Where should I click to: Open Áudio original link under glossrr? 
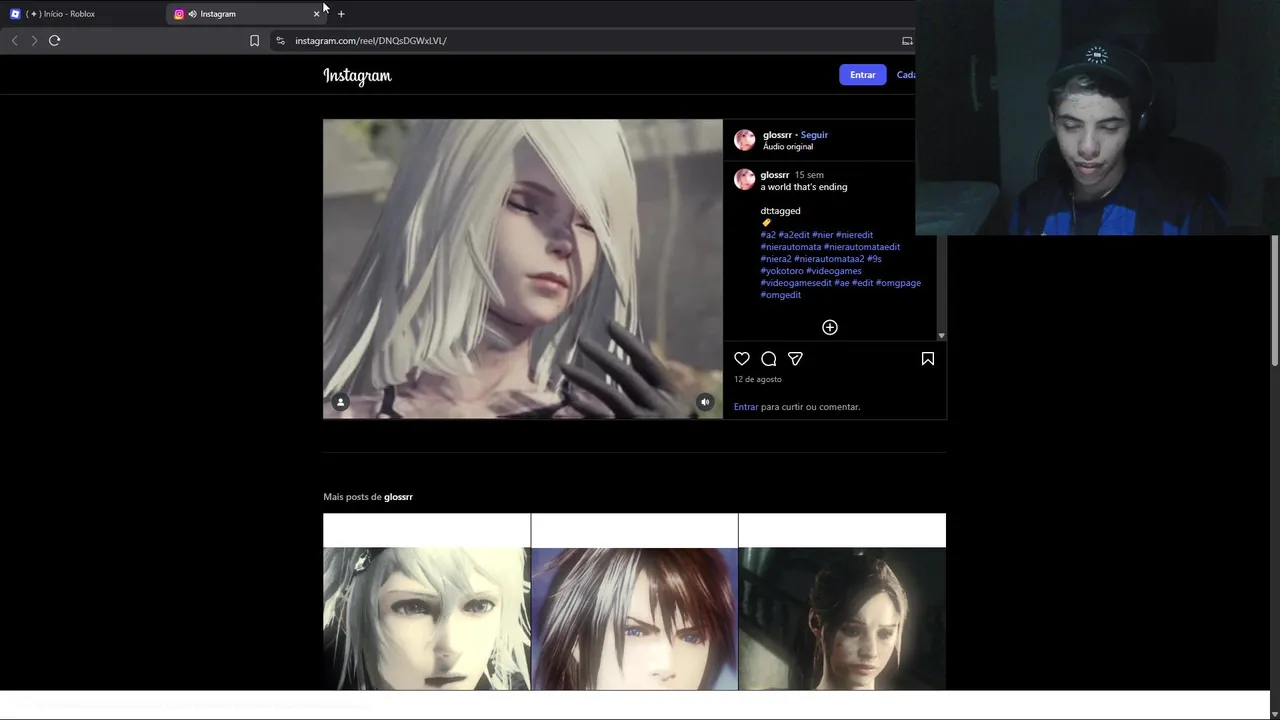[x=788, y=147]
